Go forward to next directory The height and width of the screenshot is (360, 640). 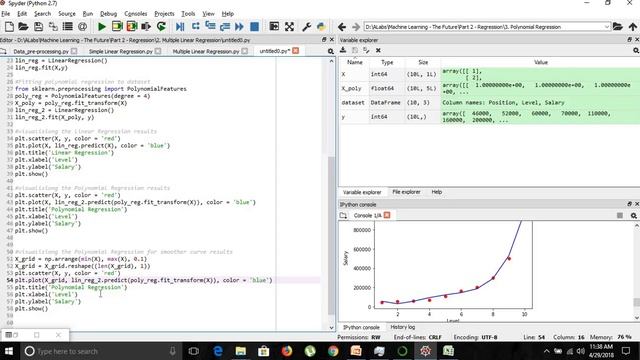point(356,27)
